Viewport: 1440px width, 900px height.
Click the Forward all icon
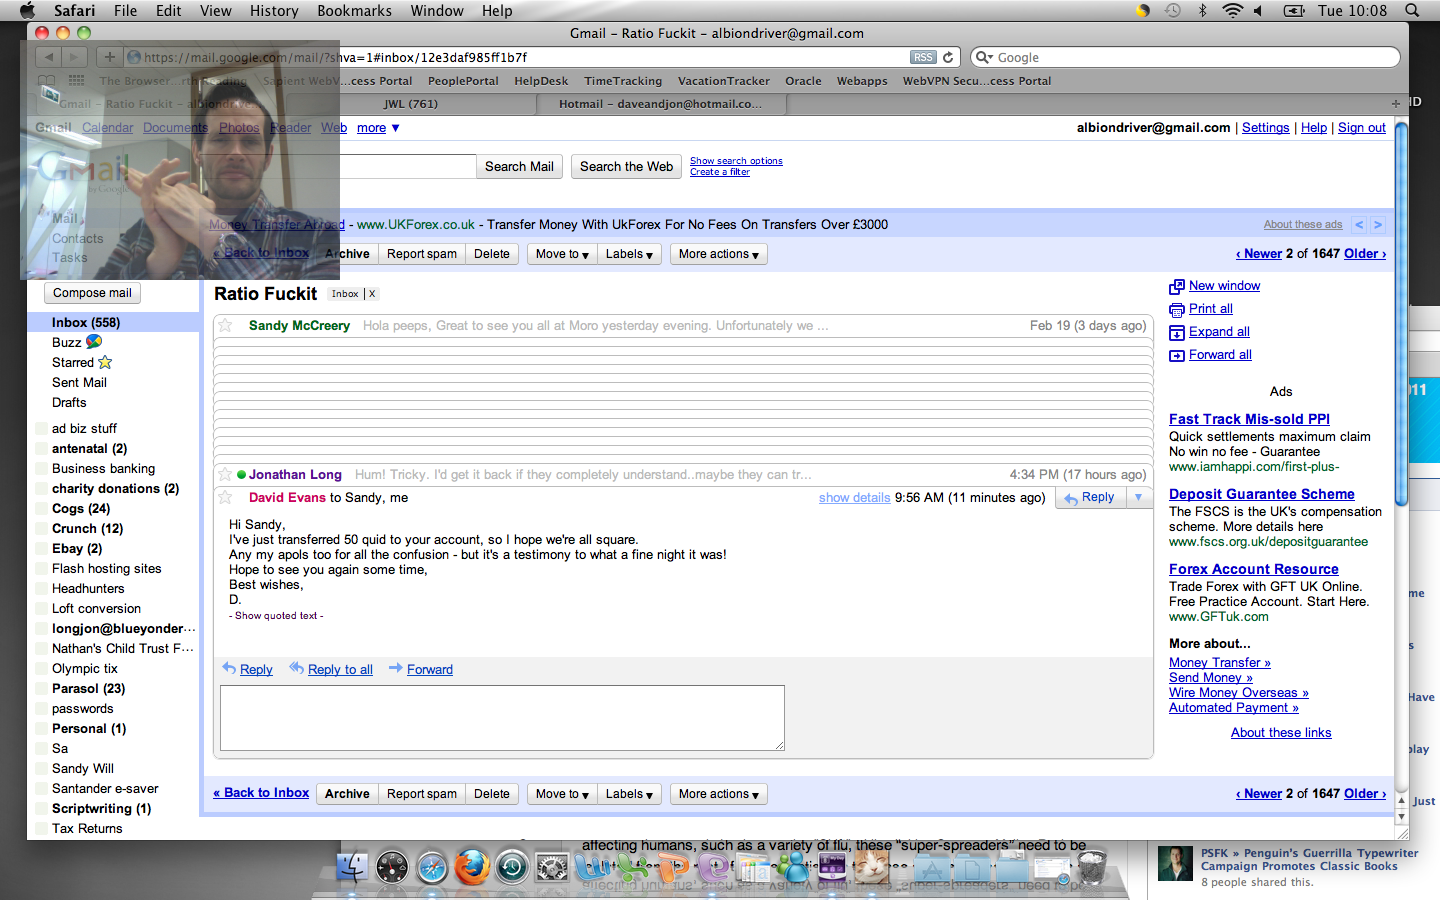coord(1177,356)
